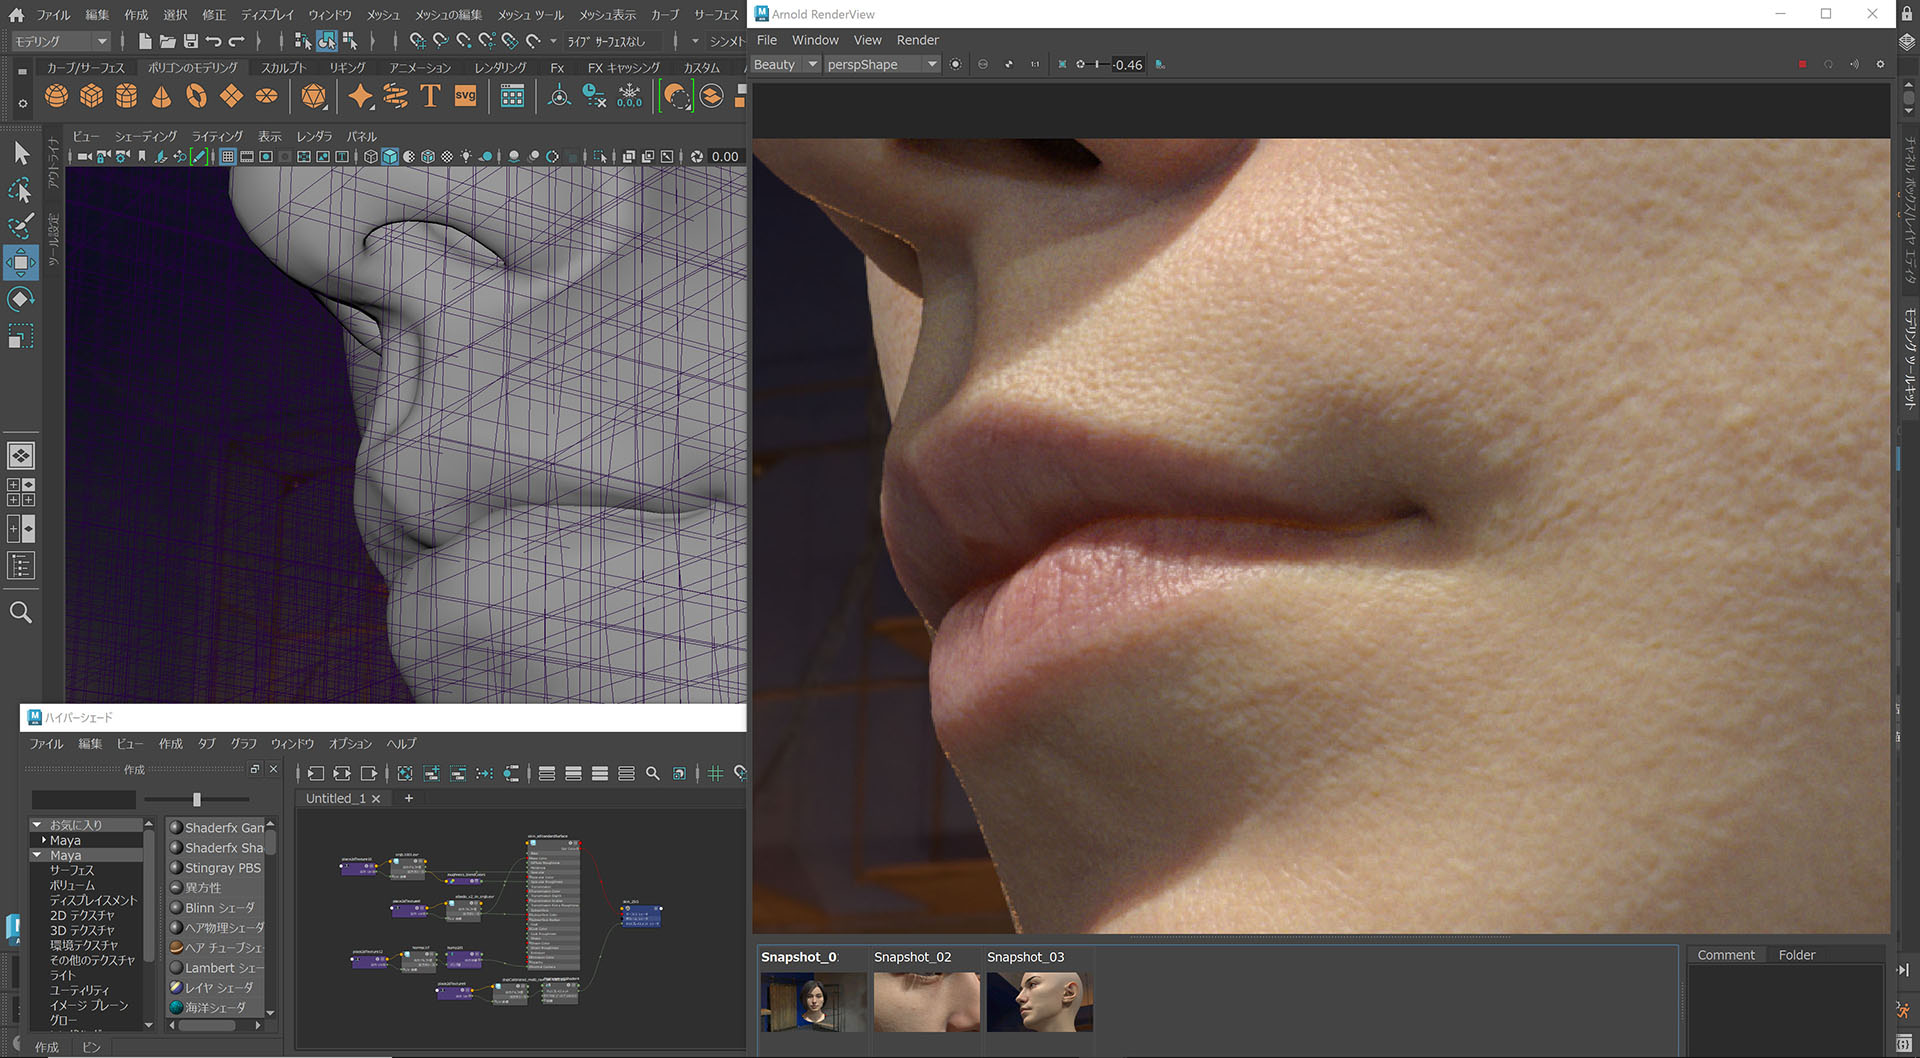Toggle the viewport wireframe cube icon
The height and width of the screenshot is (1058, 1920).
click(x=371, y=157)
